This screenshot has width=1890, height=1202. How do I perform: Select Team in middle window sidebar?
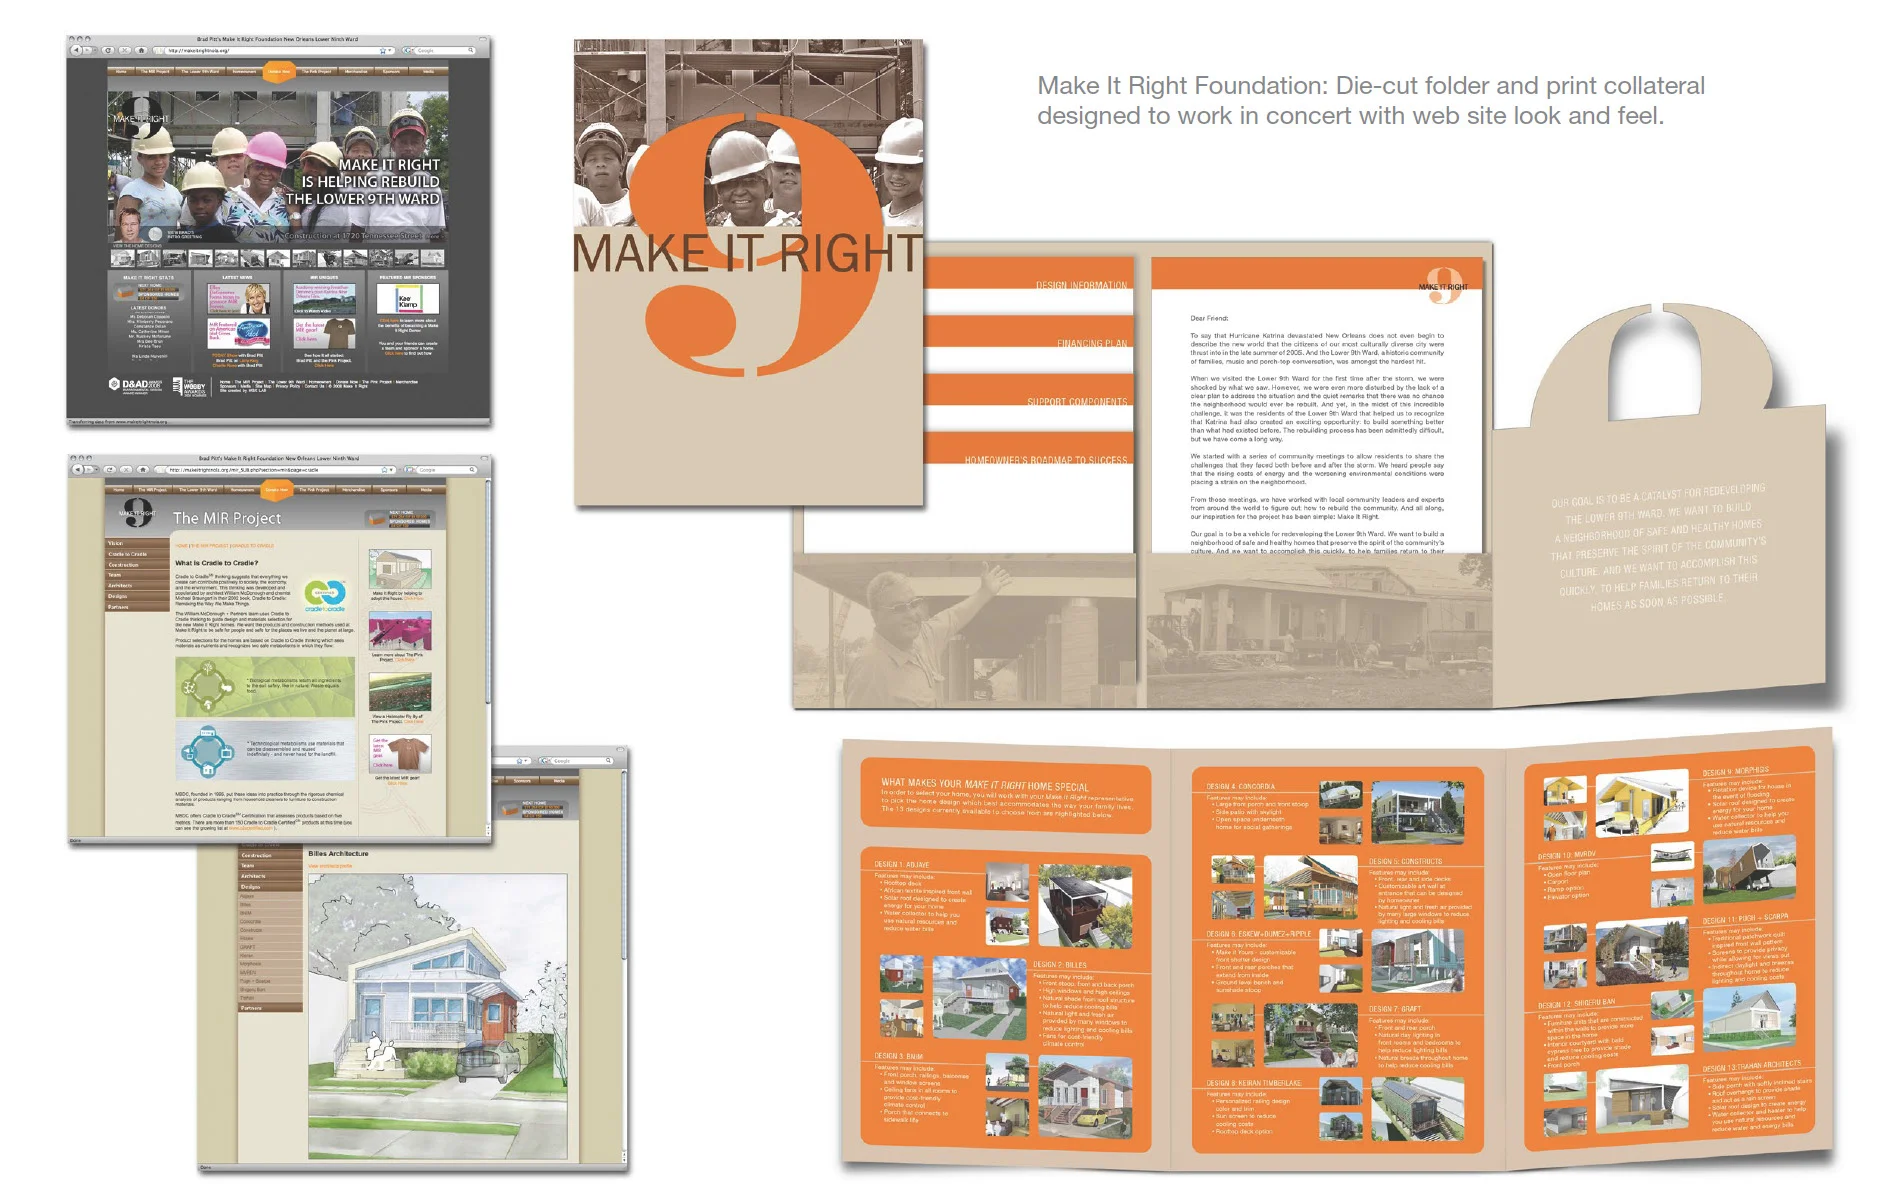pyautogui.click(x=137, y=575)
